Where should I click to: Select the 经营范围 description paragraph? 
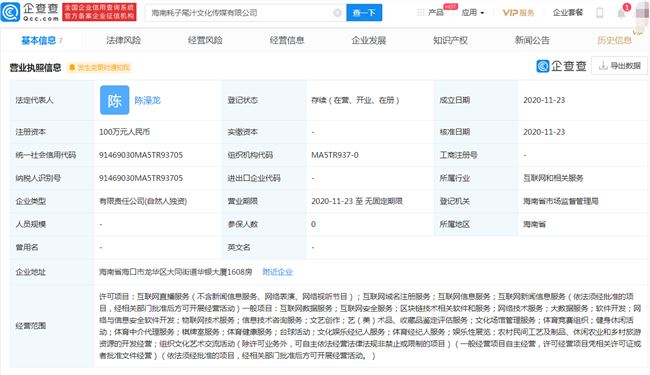pyautogui.click(x=370, y=326)
